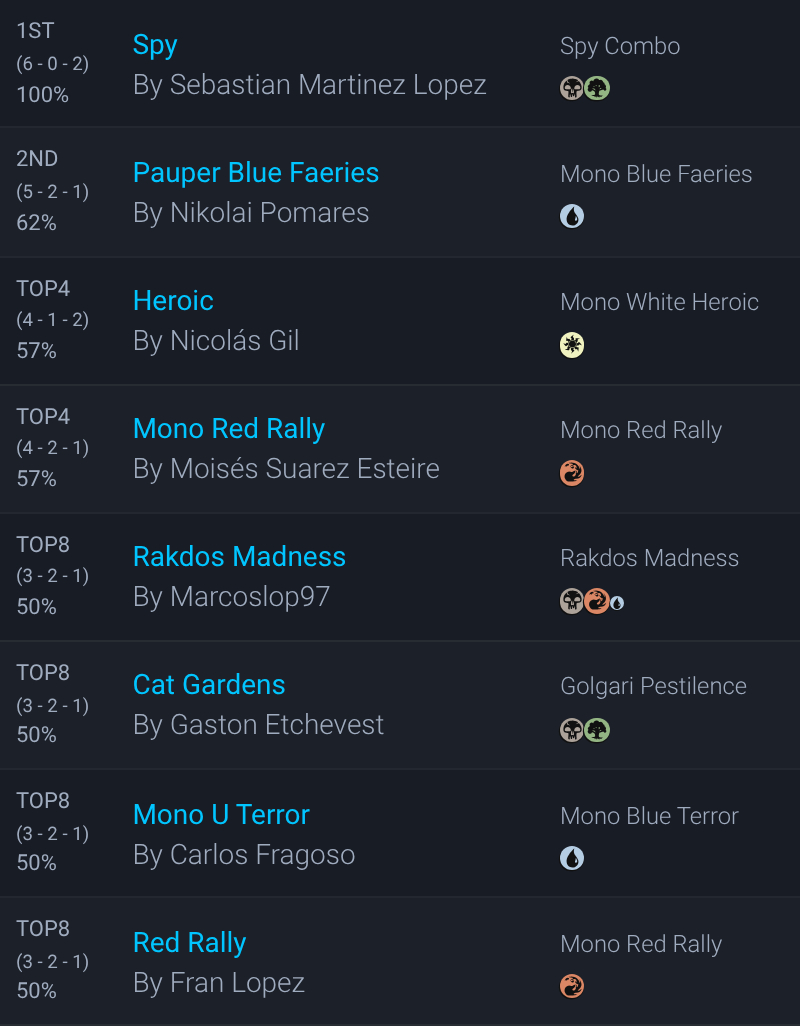Click the Golgari Pestilence archetype label
The height and width of the screenshot is (1026, 800).
click(653, 686)
